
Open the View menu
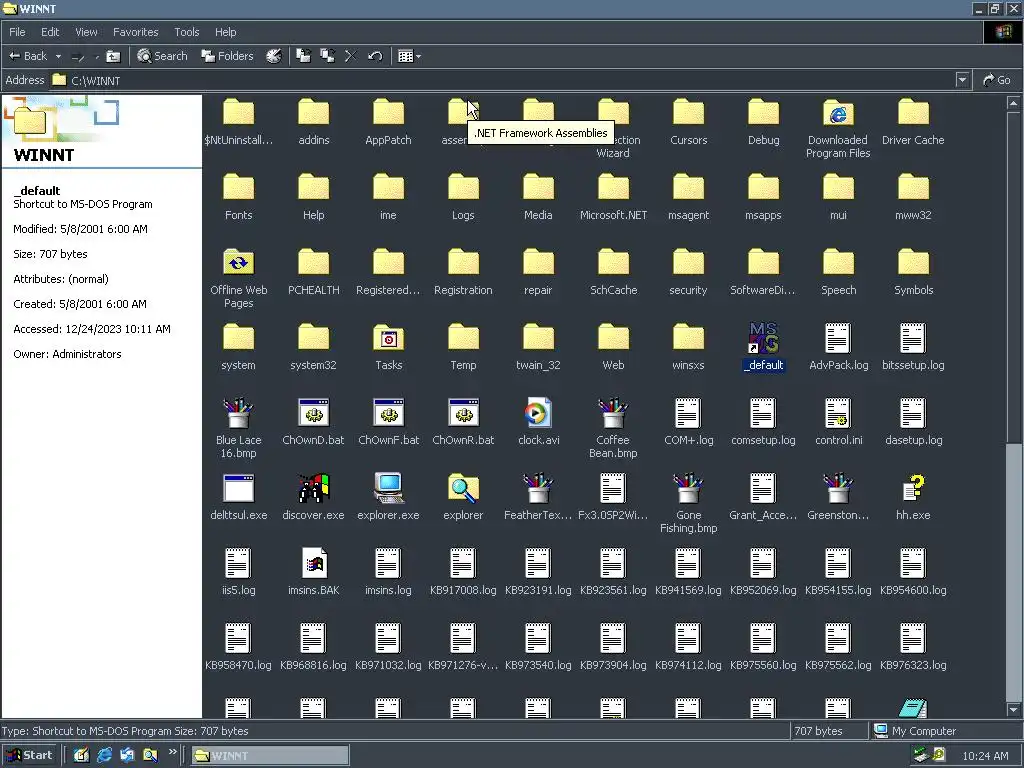click(x=86, y=32)
